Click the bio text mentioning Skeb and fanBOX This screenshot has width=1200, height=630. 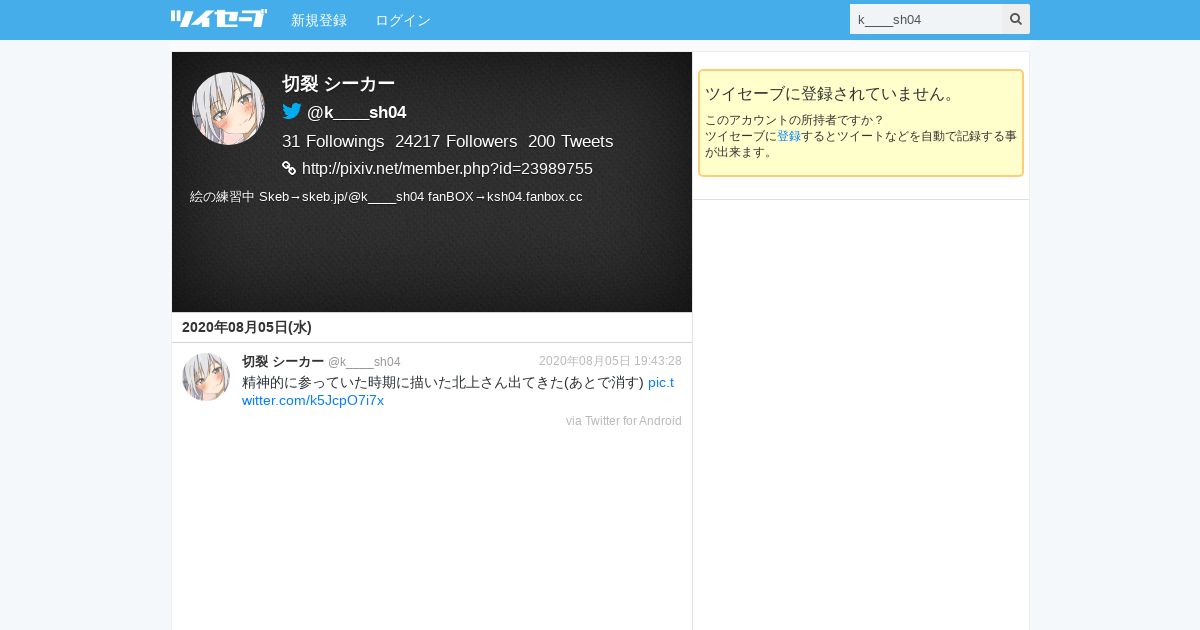pyautogui.click(x=386, y=196)
